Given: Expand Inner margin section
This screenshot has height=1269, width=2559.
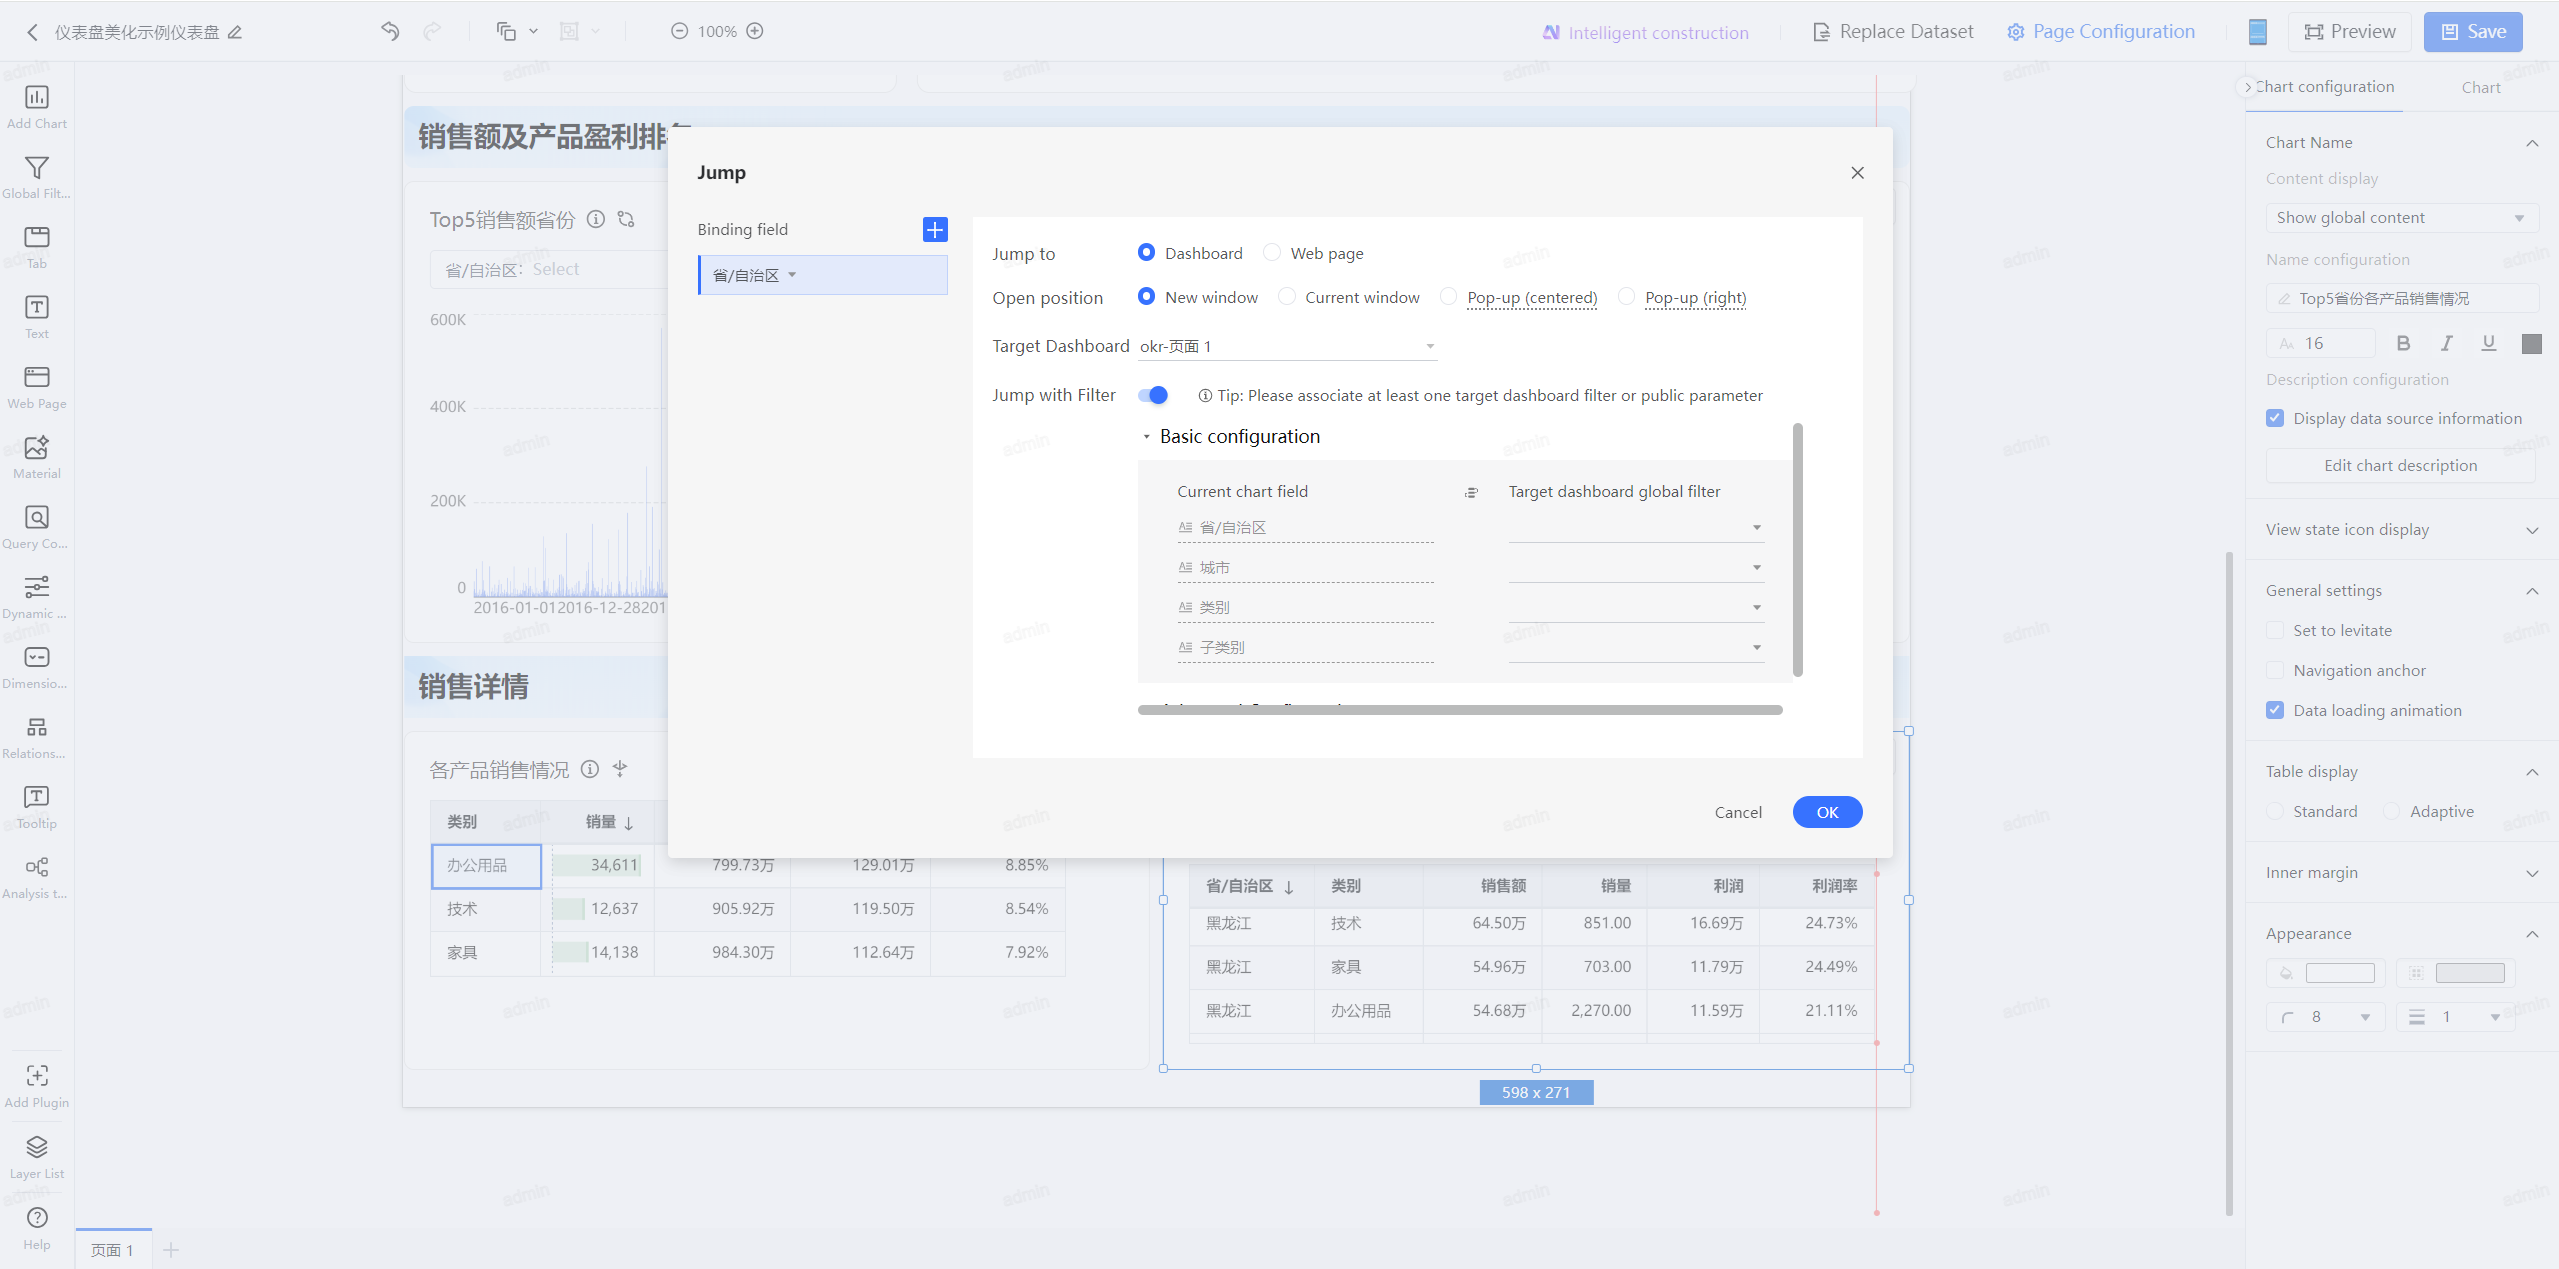Looking at the screenshot, I should pyautogui.click(x=2532, y=873).
